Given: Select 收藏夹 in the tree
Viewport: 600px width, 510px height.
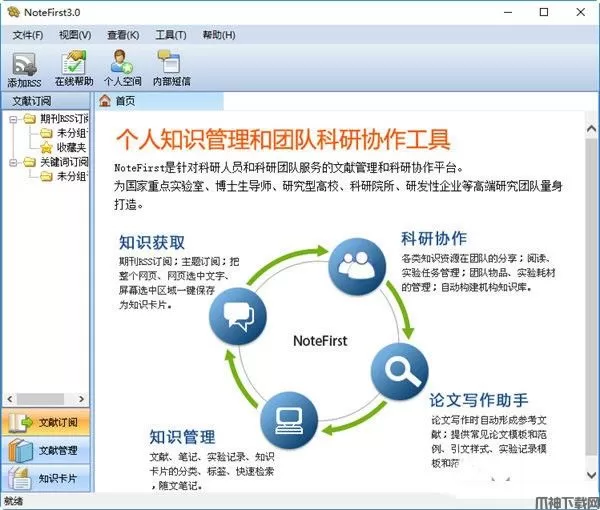Looking at the screenshot, I should tap(72, 147).
